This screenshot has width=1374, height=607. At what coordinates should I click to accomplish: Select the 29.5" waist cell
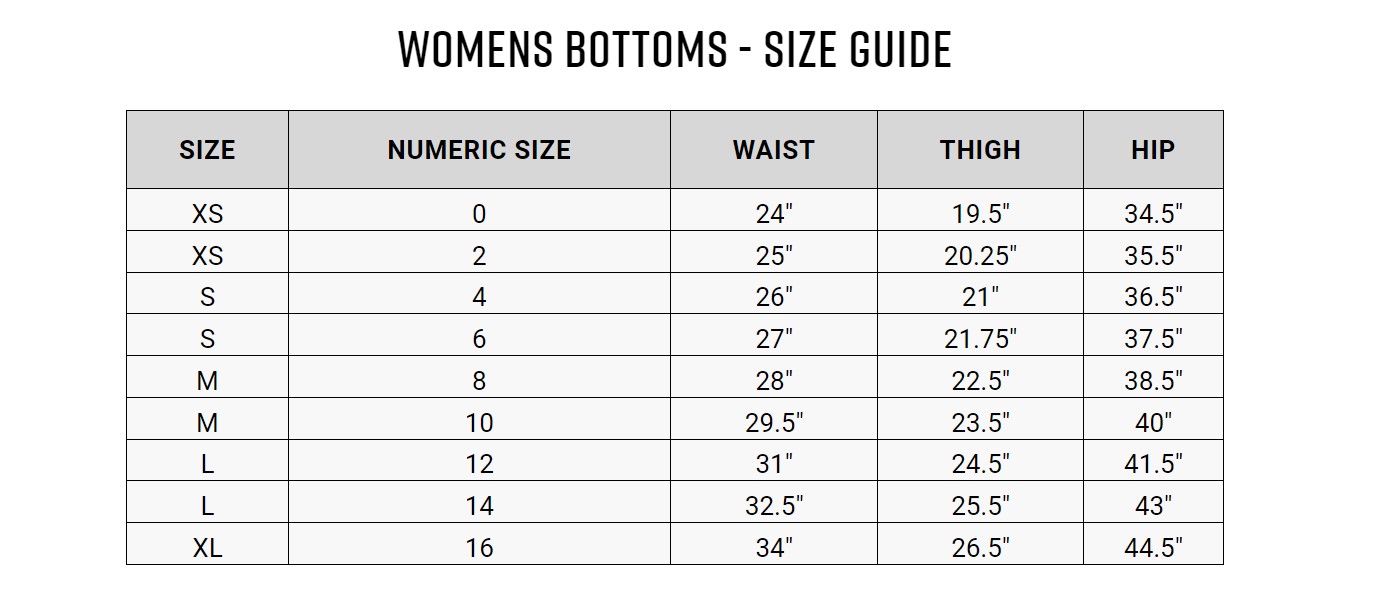click(x=773, y=422)
